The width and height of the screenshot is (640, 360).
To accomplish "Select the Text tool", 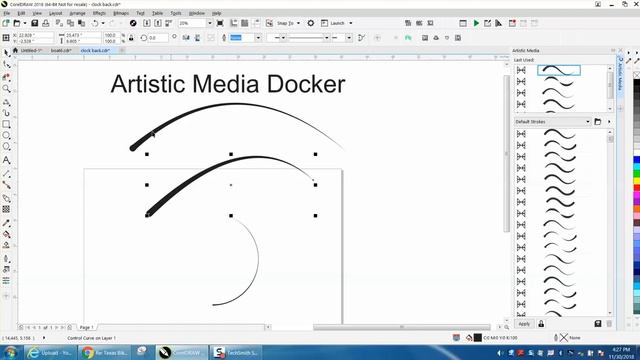I will click(7, 160).
